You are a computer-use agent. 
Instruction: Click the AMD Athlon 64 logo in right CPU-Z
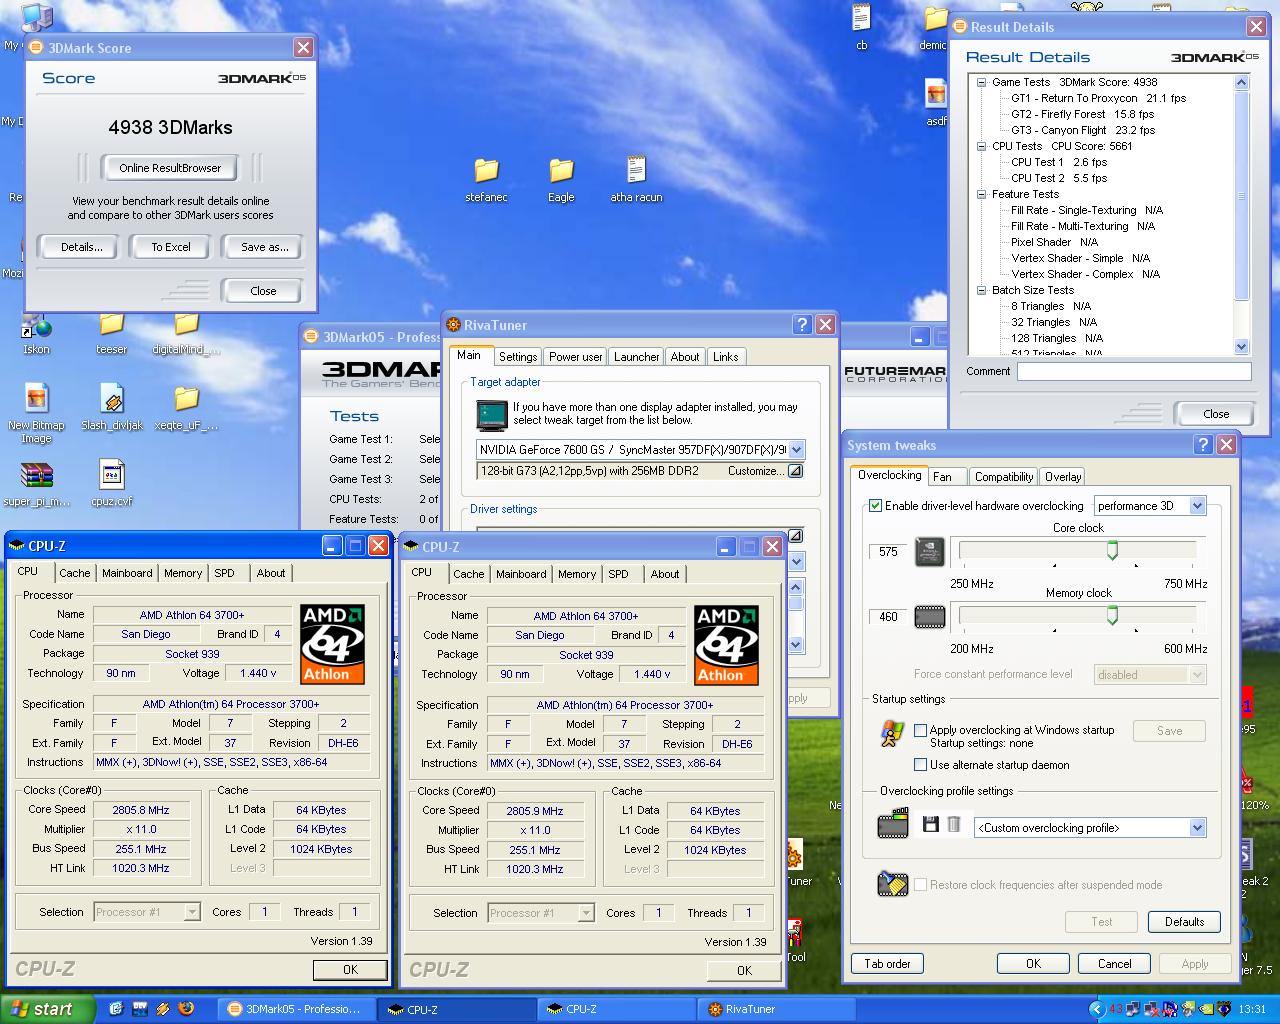(x=726, y=645)
